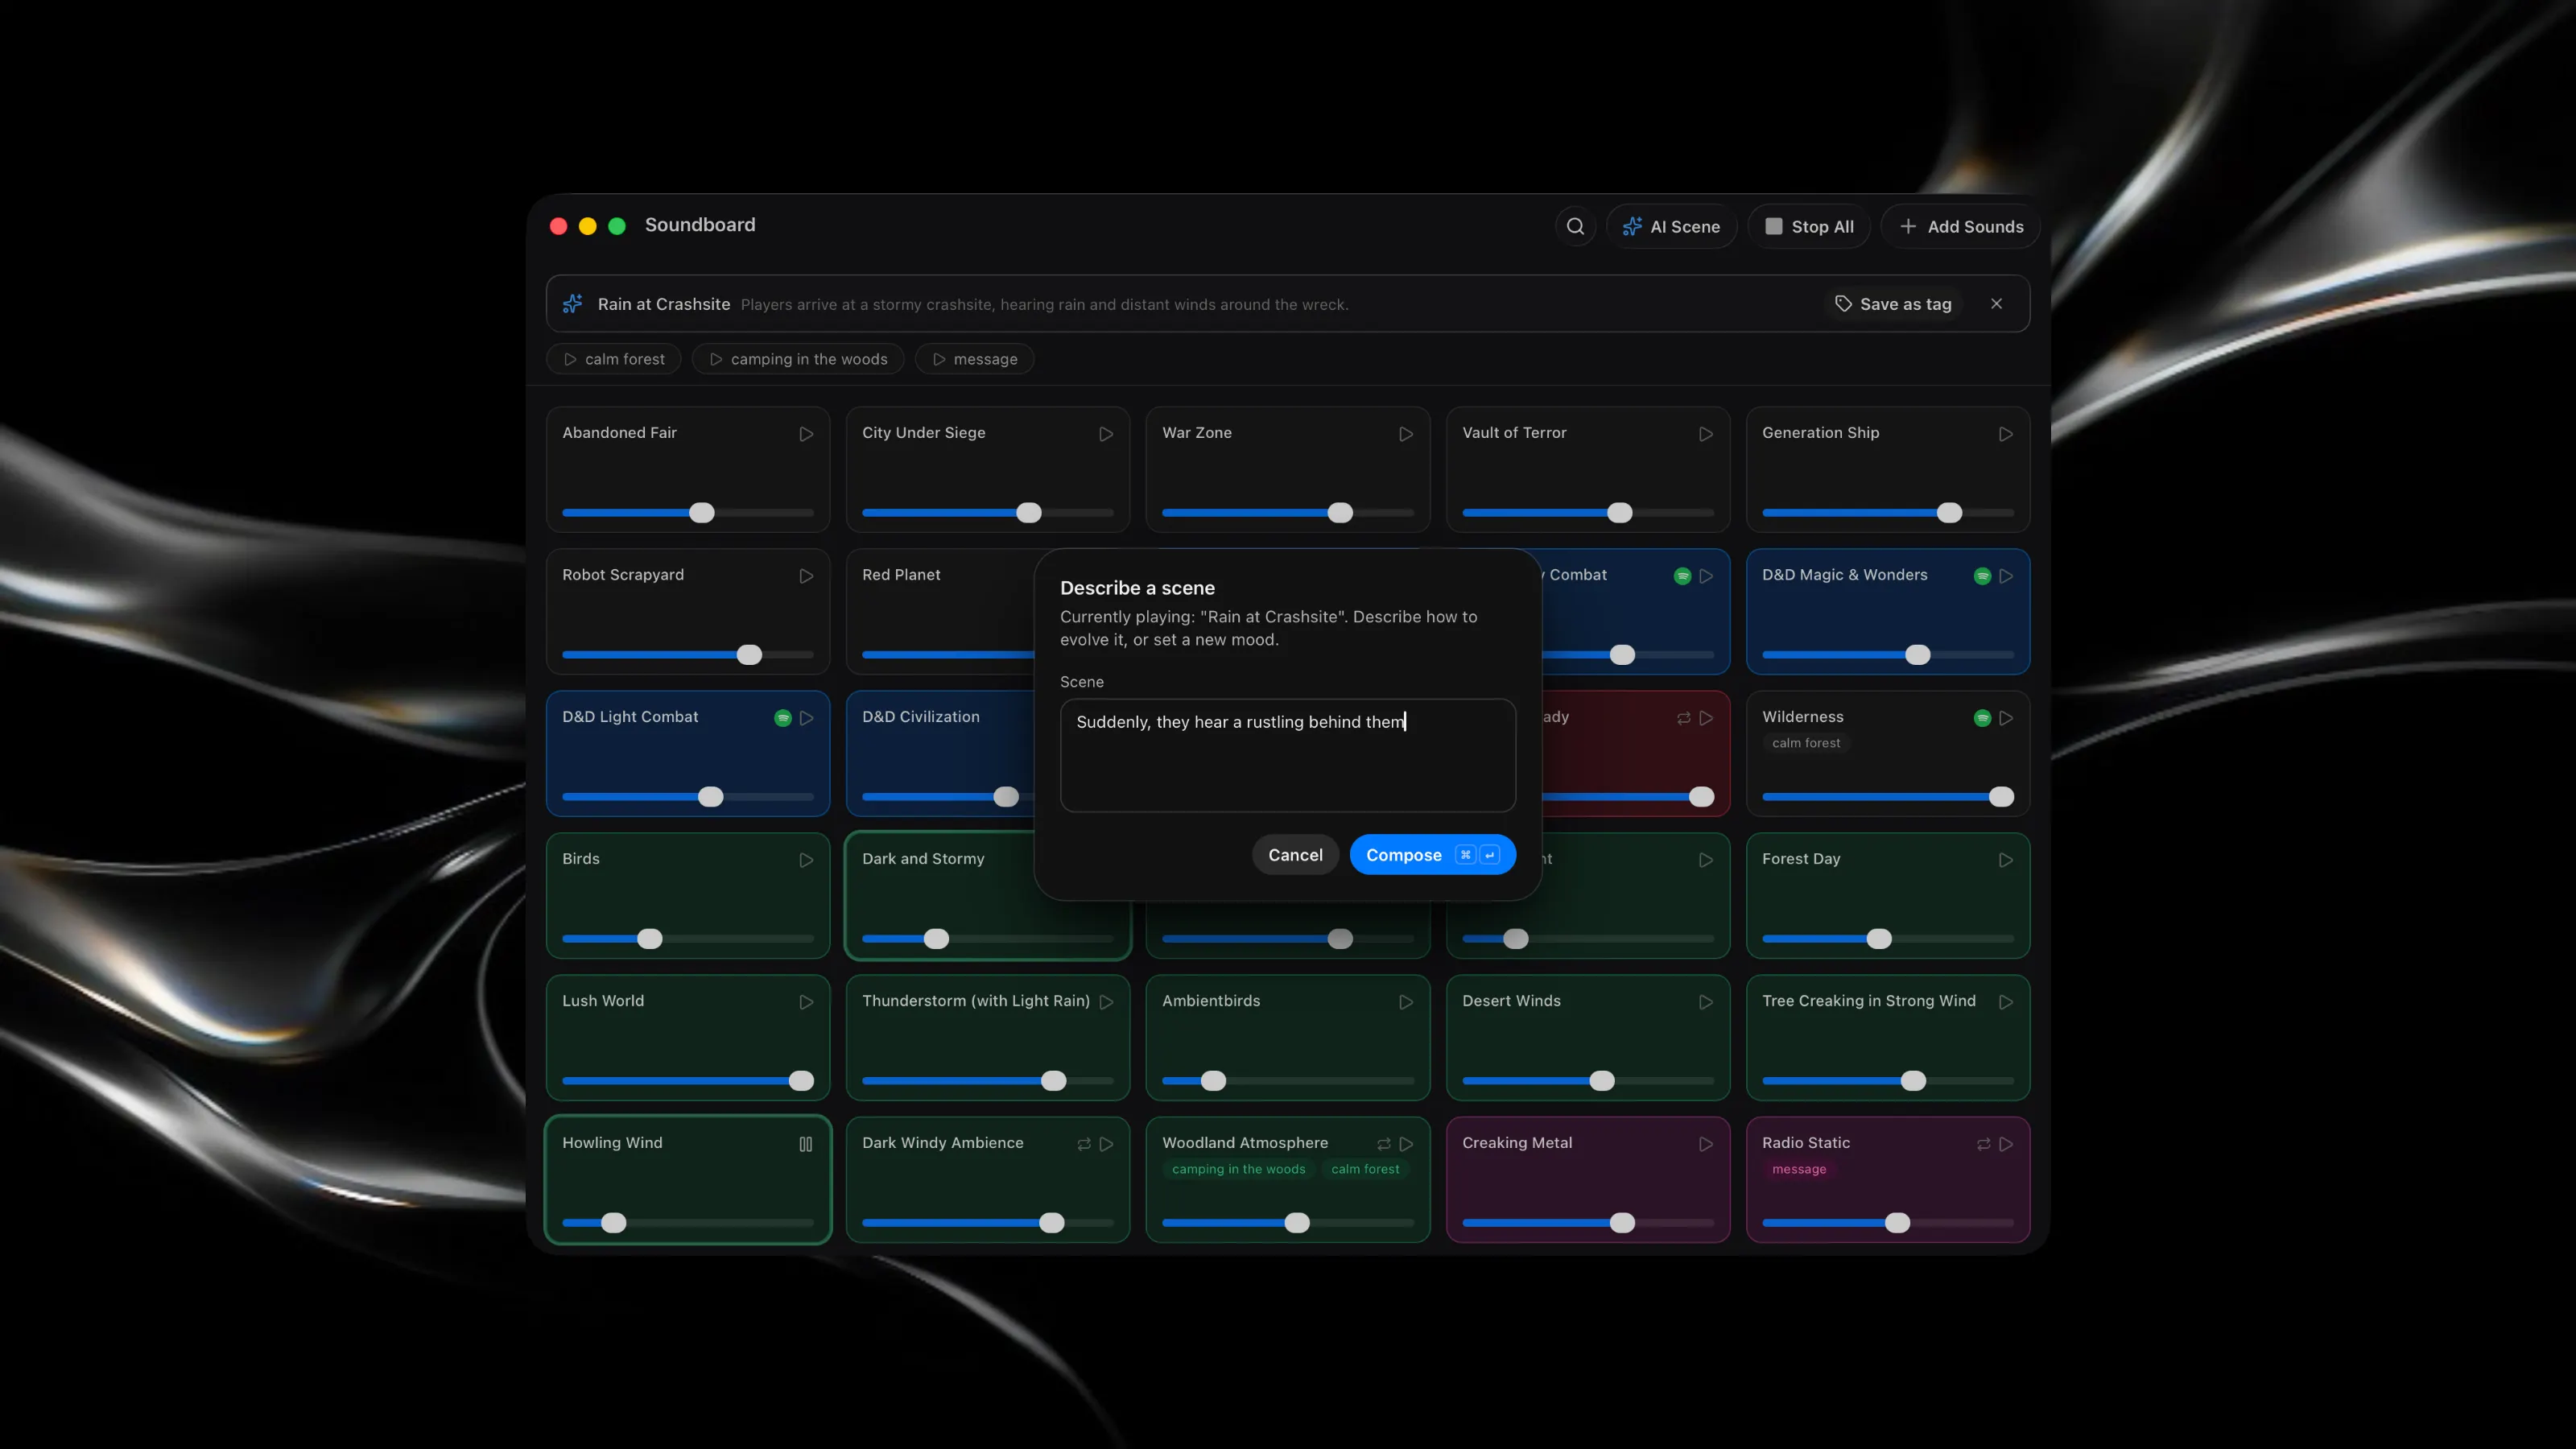Play City Under Siege sound

[x=1106, y=434]
